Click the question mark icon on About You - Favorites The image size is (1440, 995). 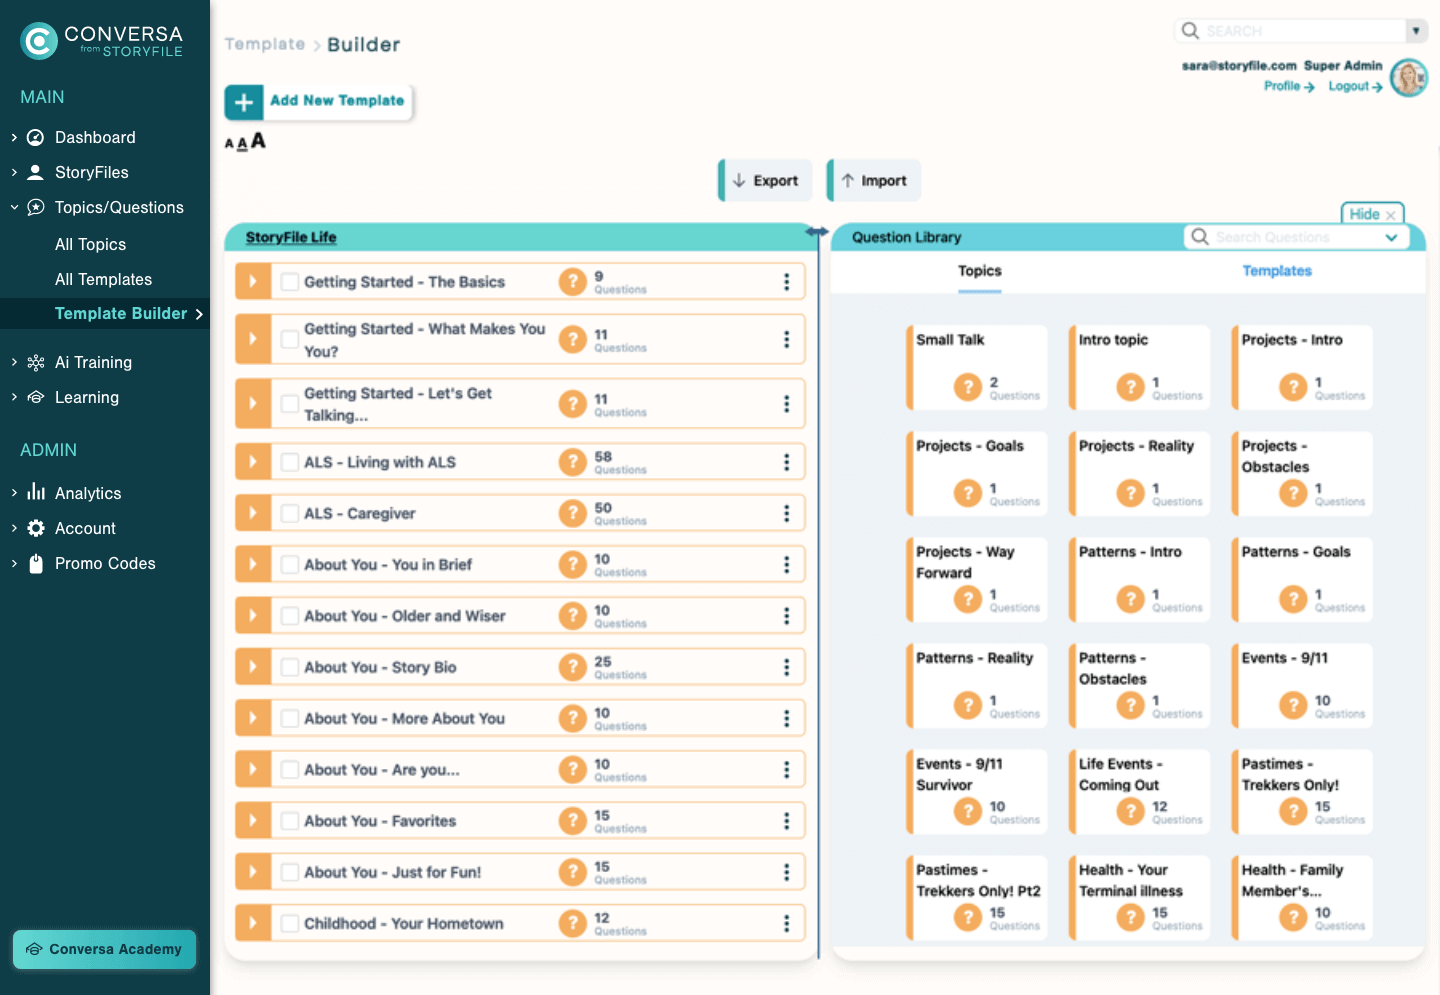pos(572,821)
